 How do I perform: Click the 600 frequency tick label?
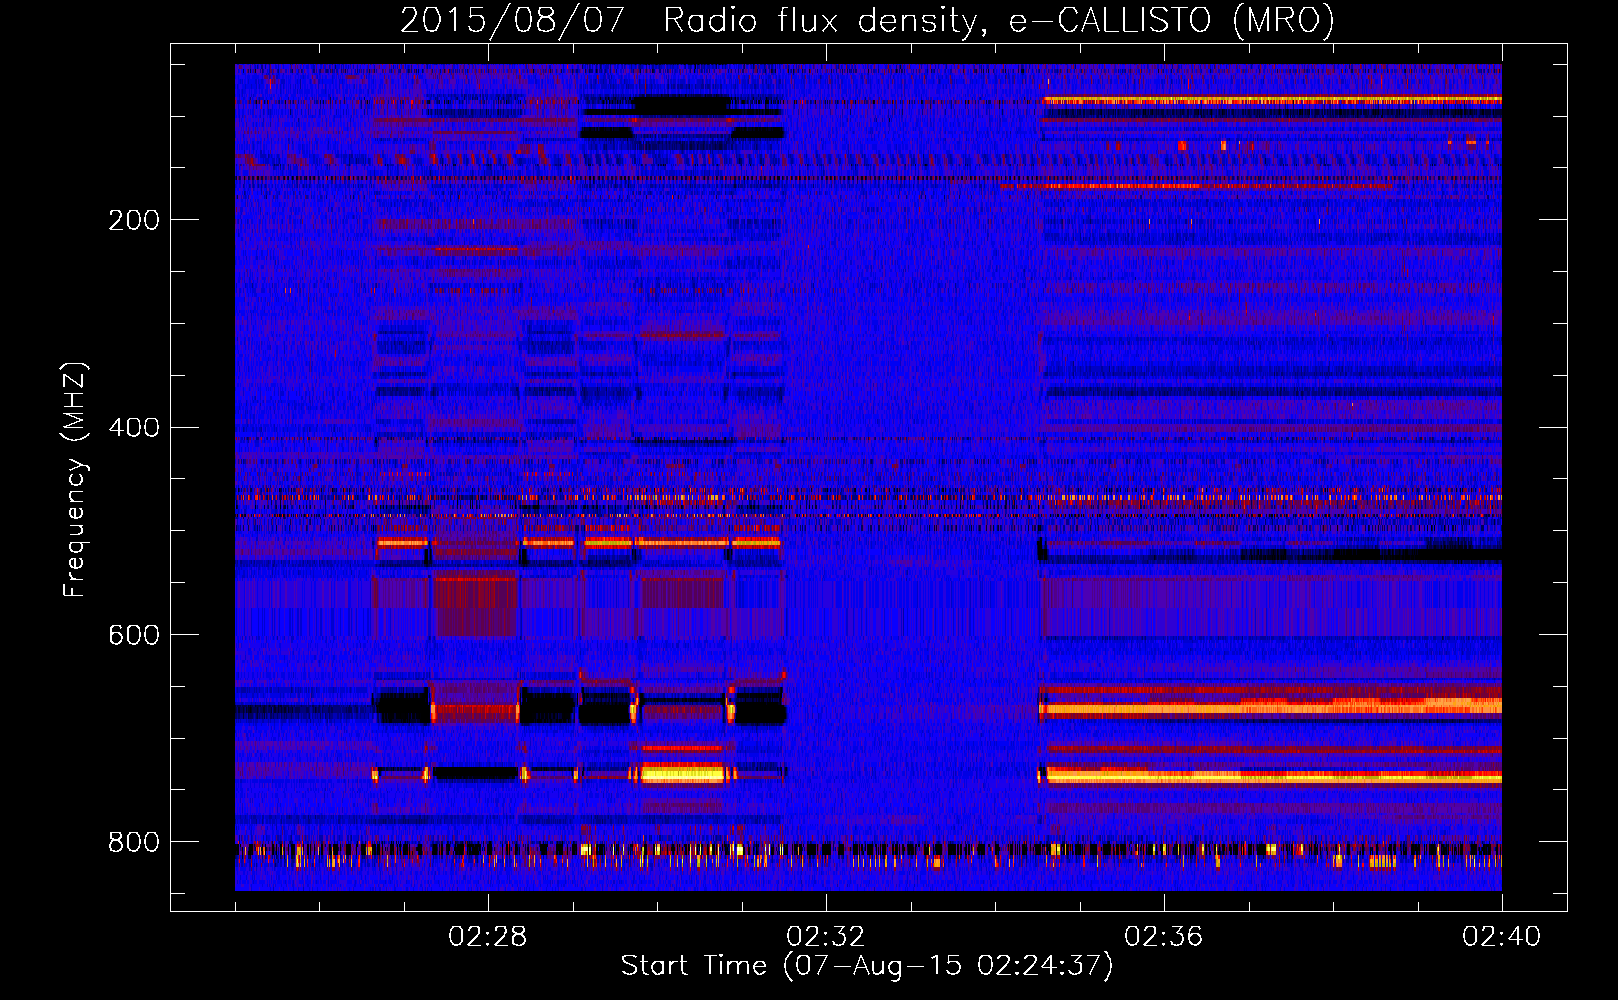[134, 636]
